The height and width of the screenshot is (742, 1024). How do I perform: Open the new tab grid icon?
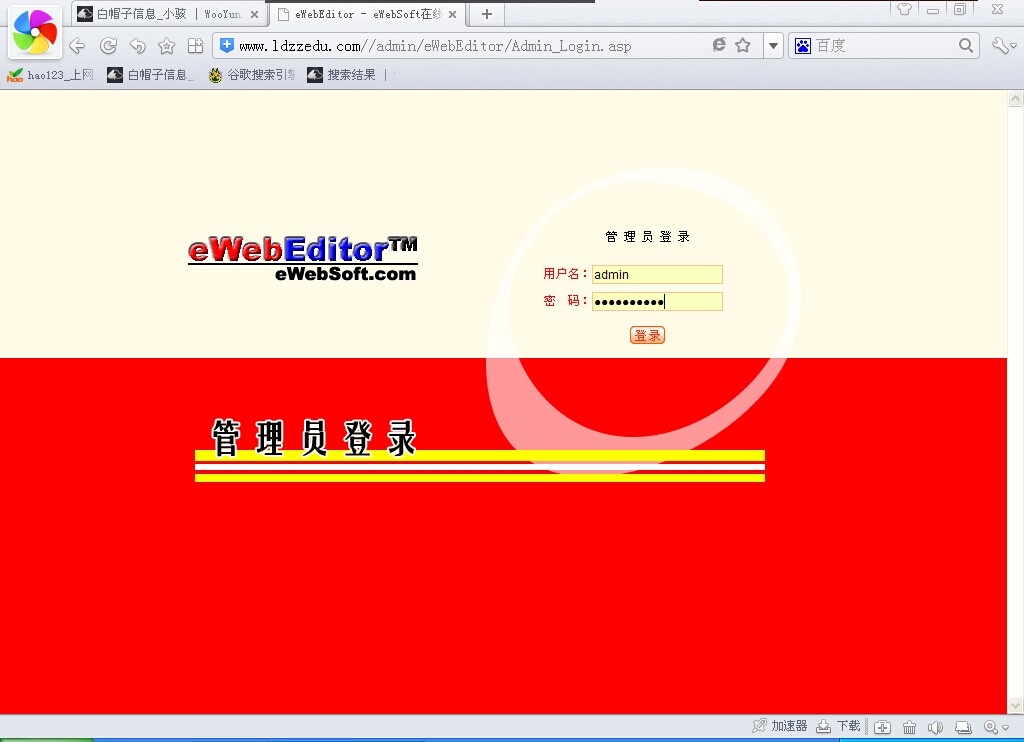[195, 46]
